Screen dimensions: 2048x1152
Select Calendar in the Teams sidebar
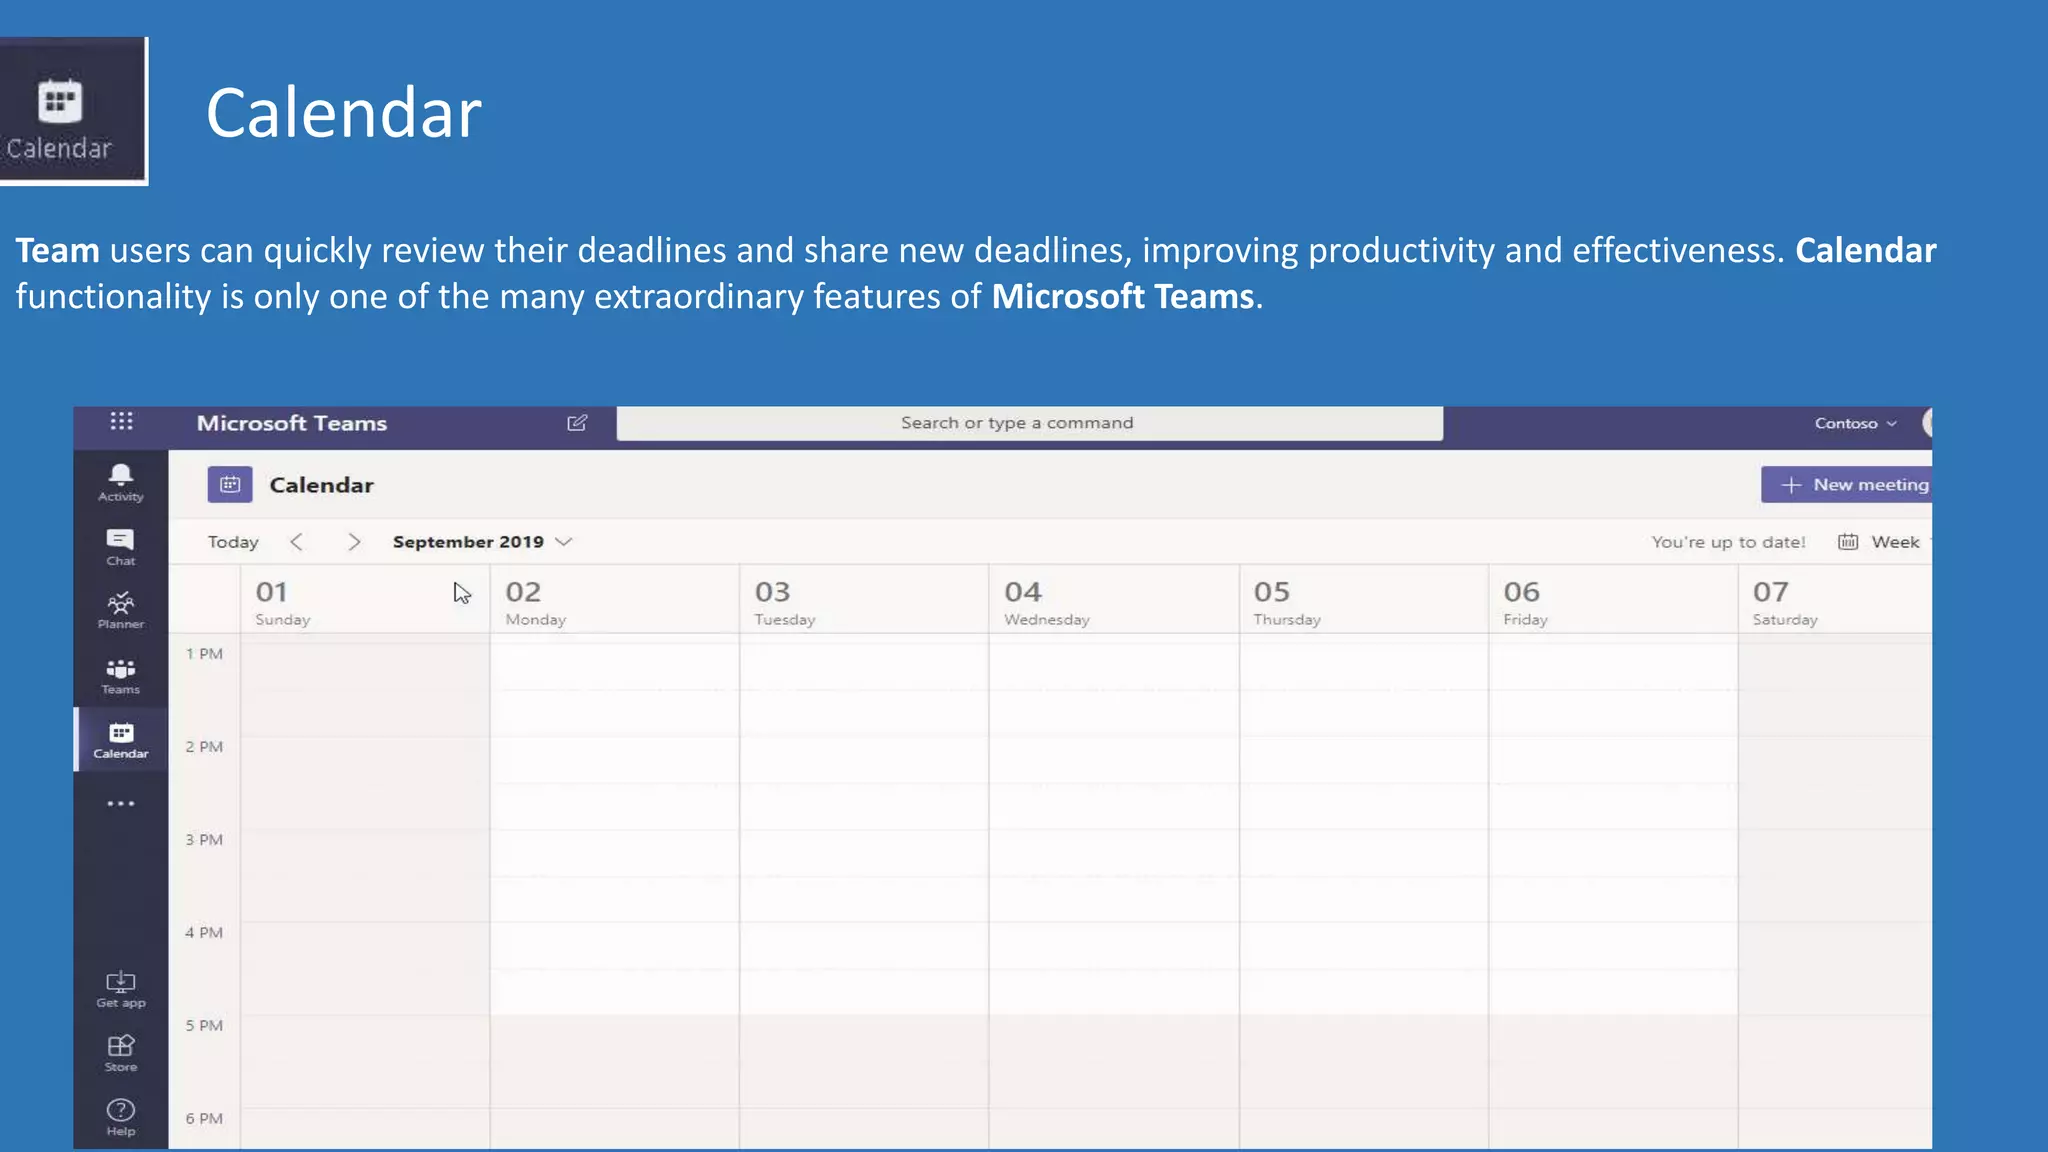tap(121, 741)
